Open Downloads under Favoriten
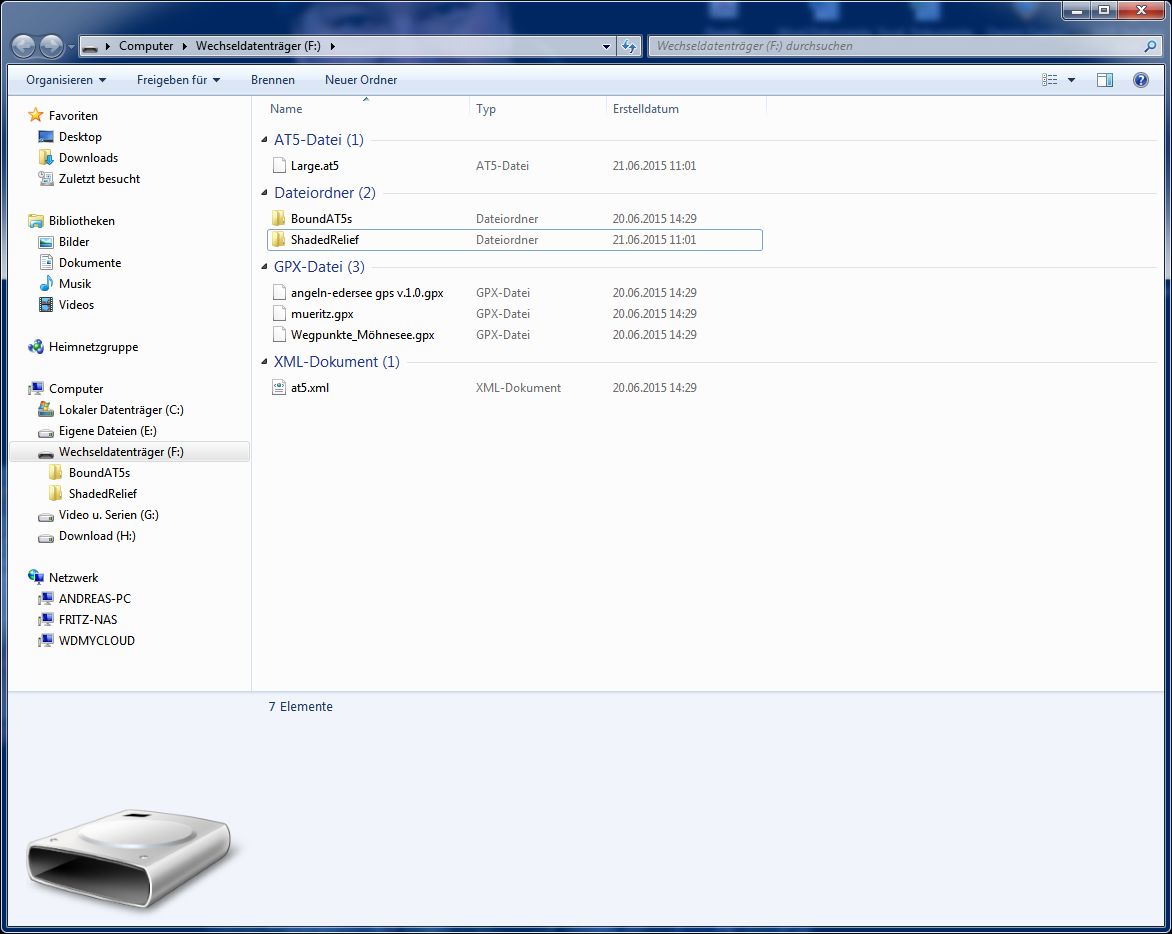This screenshot has width=1172, height=934. [x=88, y=158]
